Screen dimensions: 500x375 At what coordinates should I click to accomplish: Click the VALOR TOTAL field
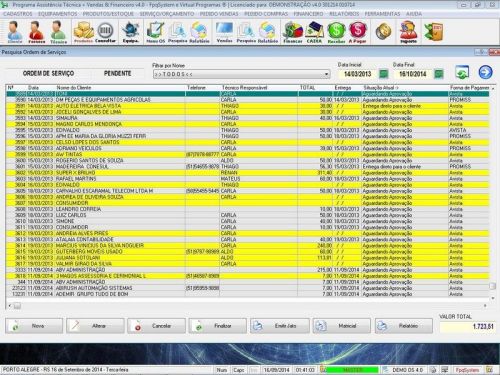(467, 327)
